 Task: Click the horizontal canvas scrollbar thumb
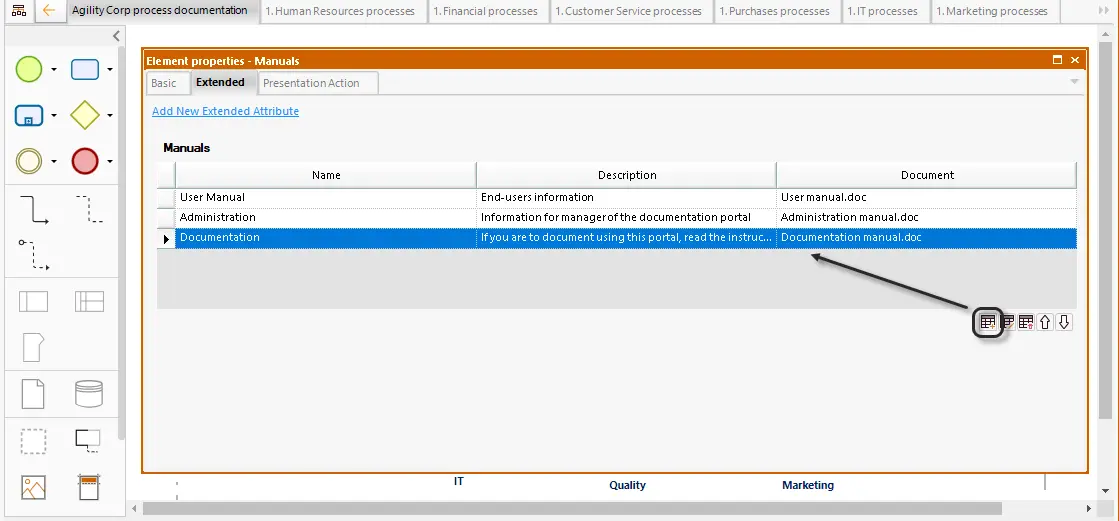pos(572,508)
